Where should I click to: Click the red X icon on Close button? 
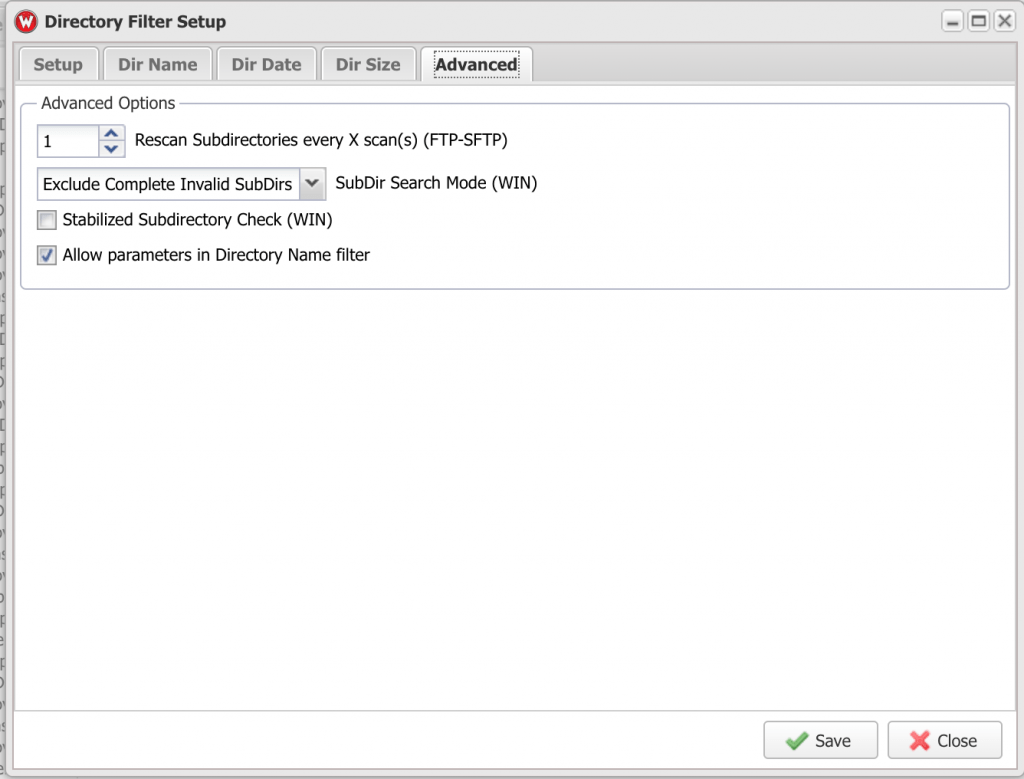[922, 740]
